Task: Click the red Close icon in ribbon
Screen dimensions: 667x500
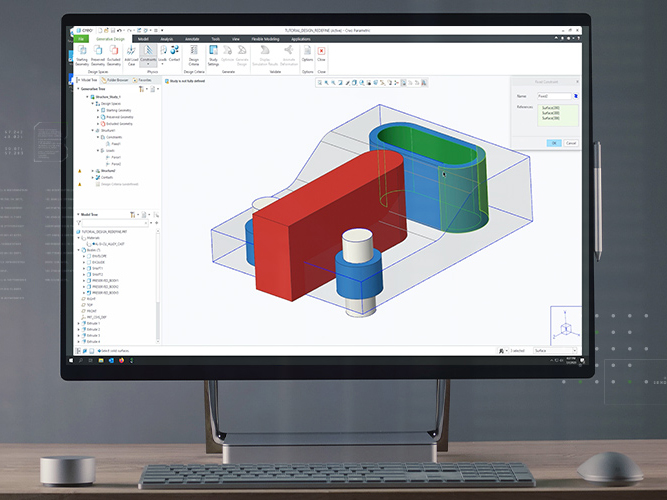Action: [x=321, y=52]
